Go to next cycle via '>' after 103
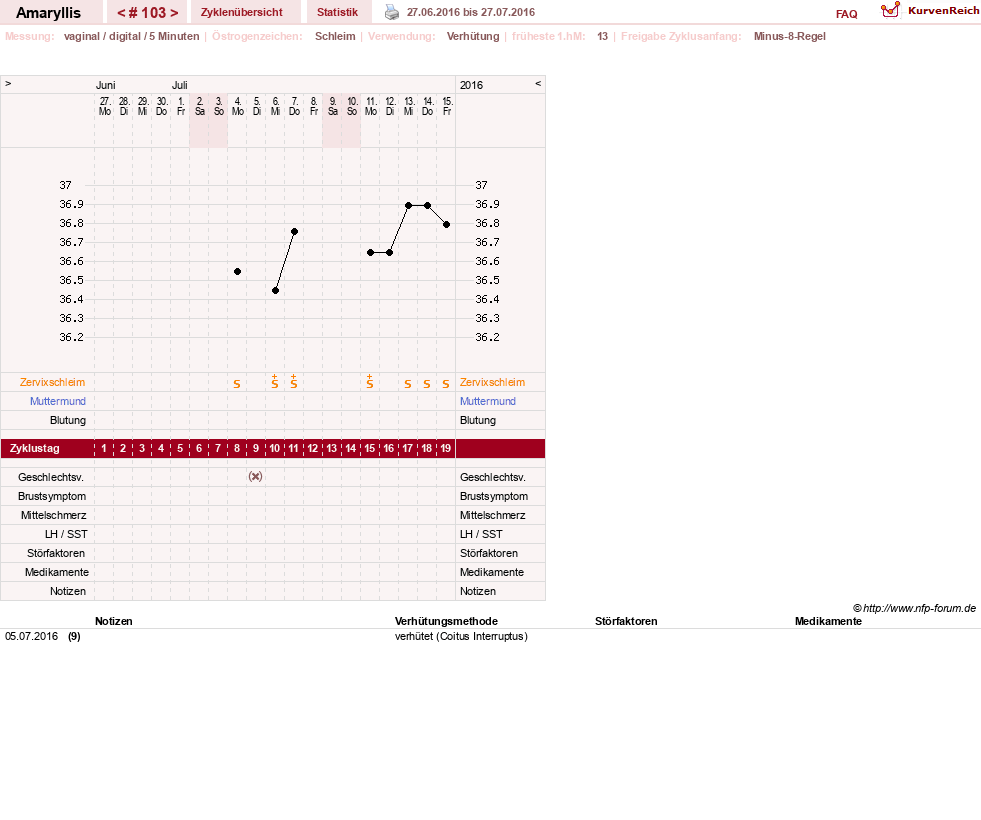Image resolution: width=981 pixels, height=820 pixels. (x=174, y=13)
